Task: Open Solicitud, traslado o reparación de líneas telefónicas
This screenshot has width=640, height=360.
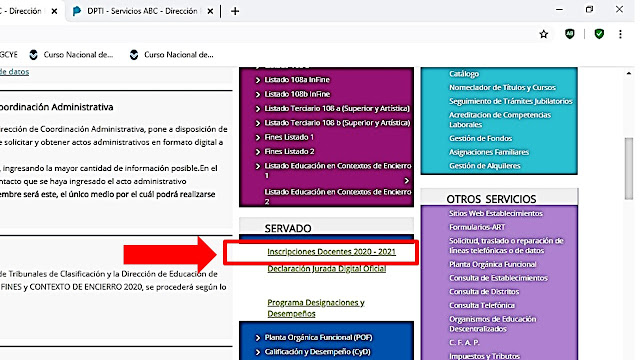Action: coord(506,245)
